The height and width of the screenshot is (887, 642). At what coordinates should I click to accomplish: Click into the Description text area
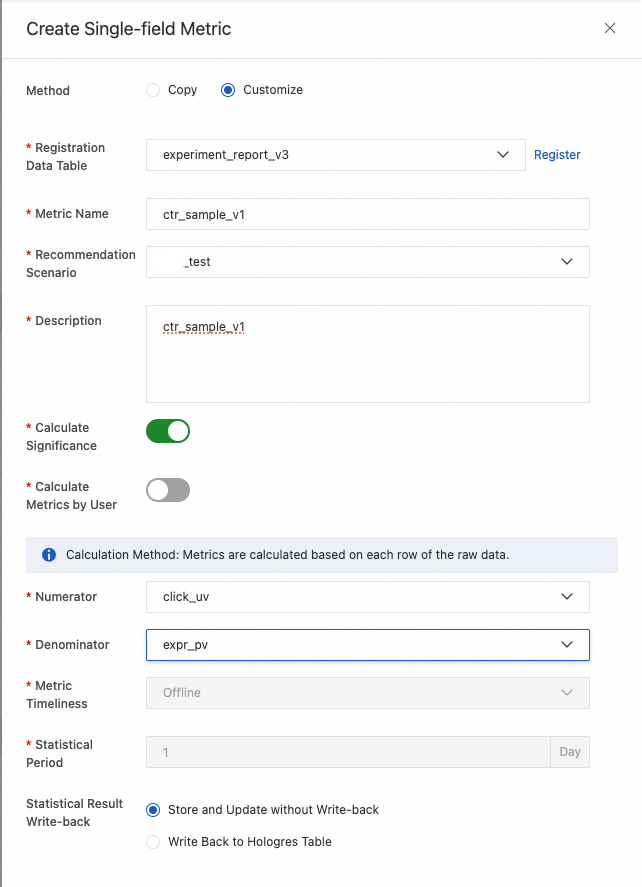368,354
